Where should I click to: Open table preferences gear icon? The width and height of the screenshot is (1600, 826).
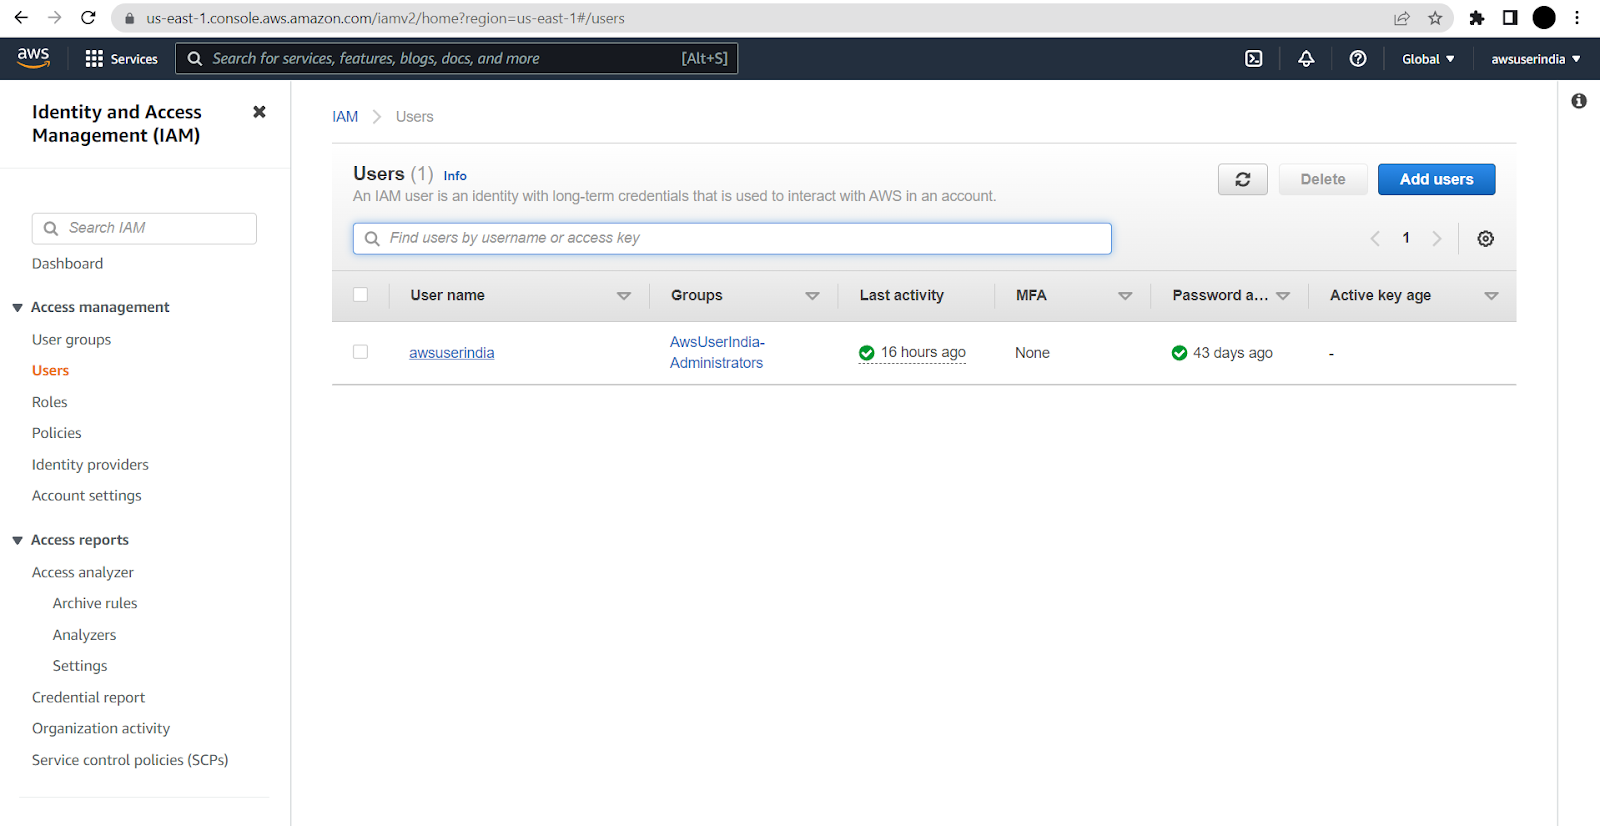tap(1486, 238)
